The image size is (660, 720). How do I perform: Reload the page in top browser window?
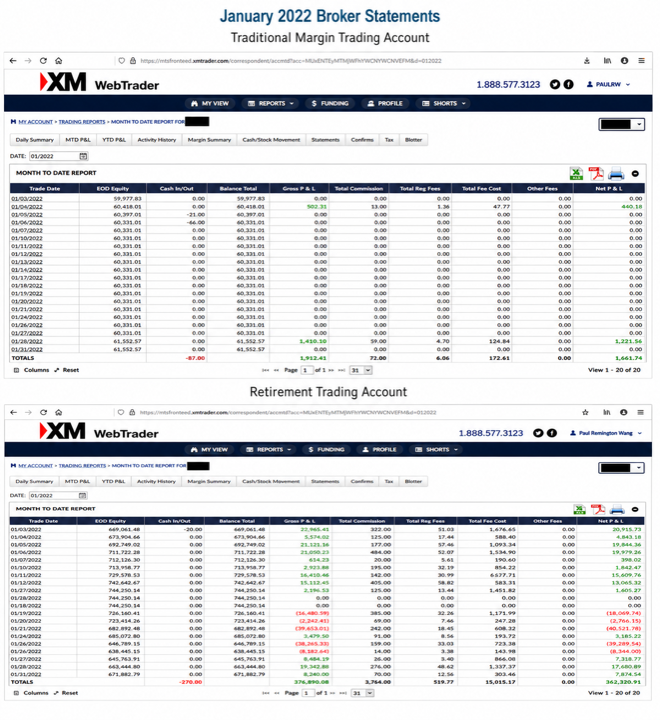coord(43,61)
